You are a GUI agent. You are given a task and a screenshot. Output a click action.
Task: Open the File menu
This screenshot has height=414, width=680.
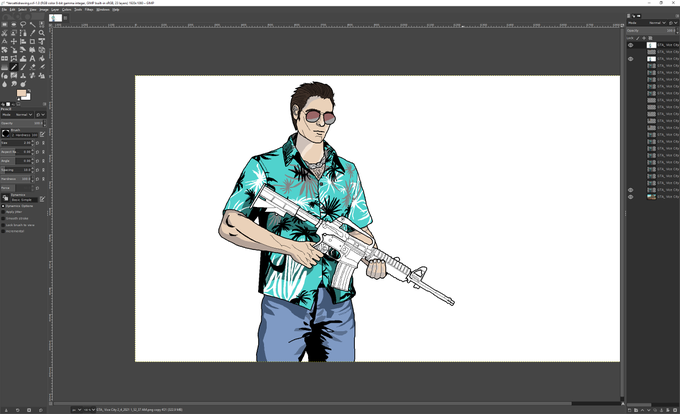point(4,9)
